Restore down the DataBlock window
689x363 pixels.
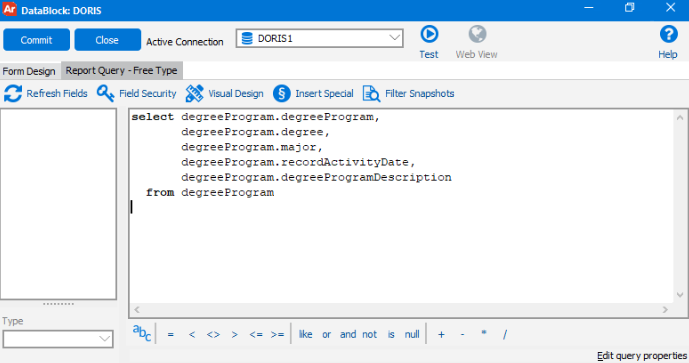coord(630,7)
